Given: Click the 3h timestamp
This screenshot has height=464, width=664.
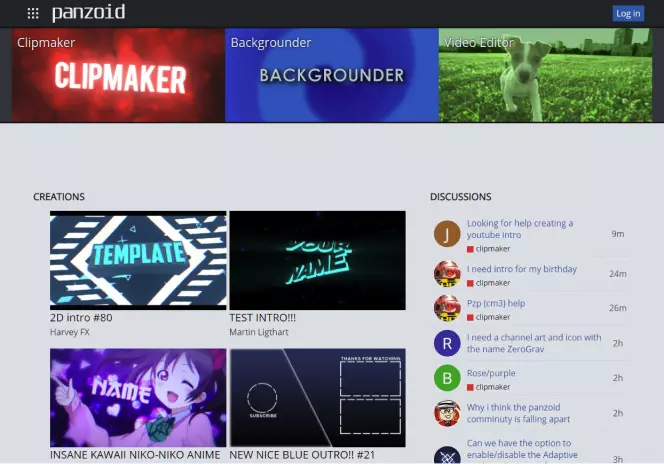Looking at the screenshot, I should pyautogui.click(x=618, y=459).
